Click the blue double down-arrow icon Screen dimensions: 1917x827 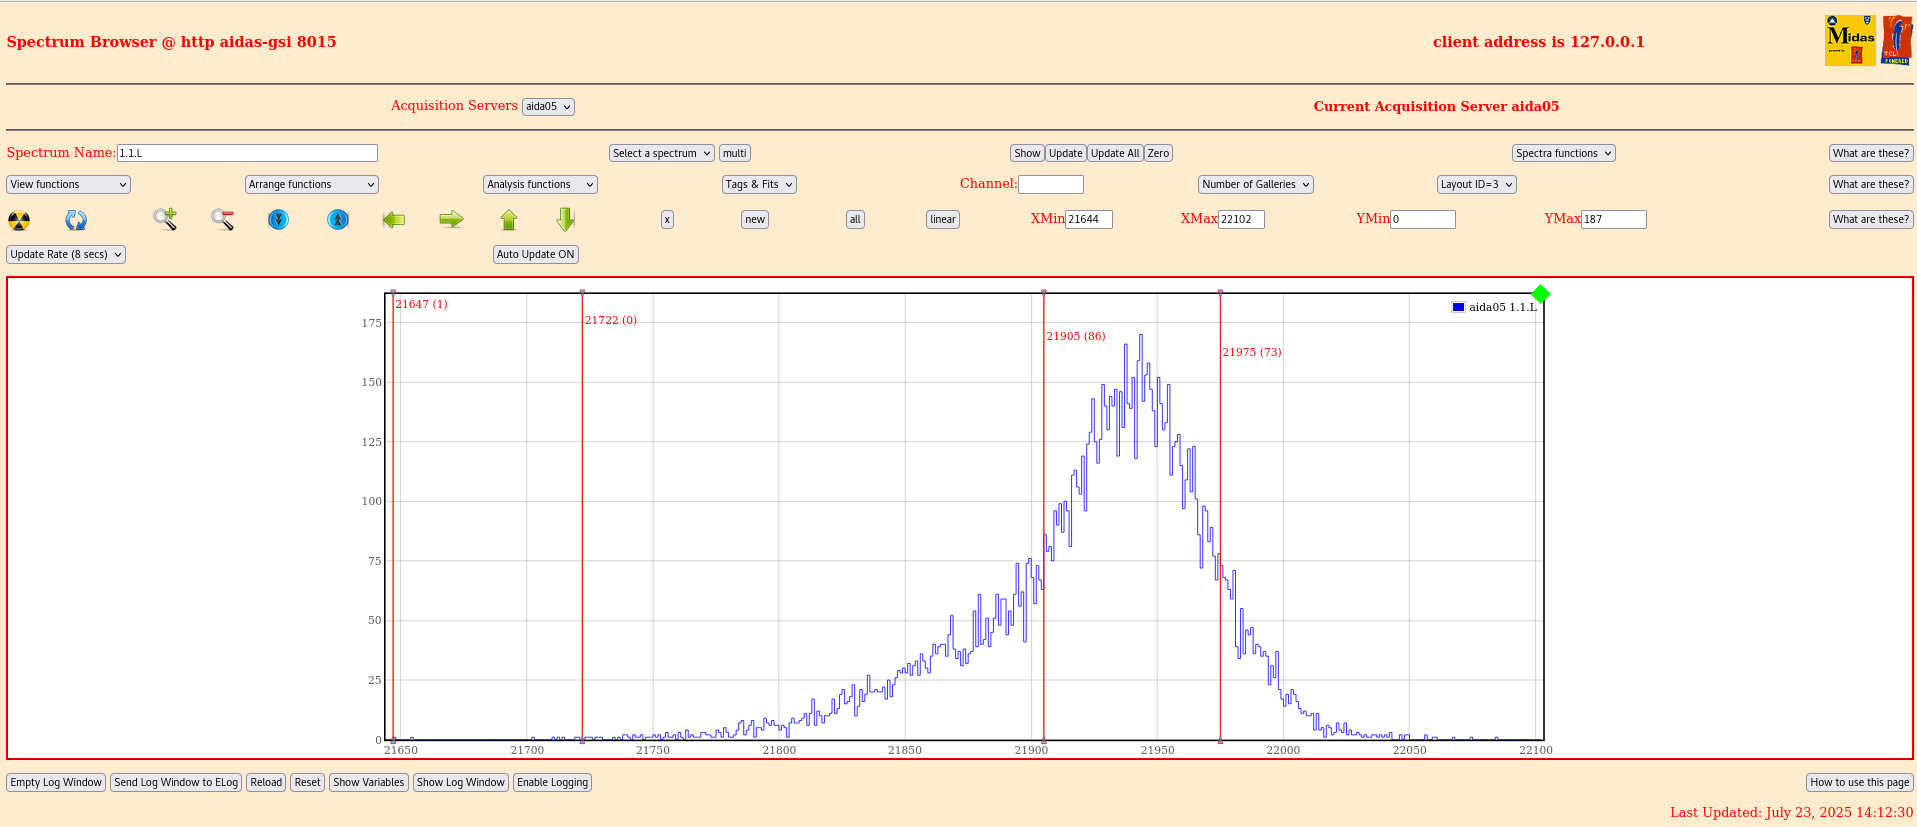click(x=279, y=219)
